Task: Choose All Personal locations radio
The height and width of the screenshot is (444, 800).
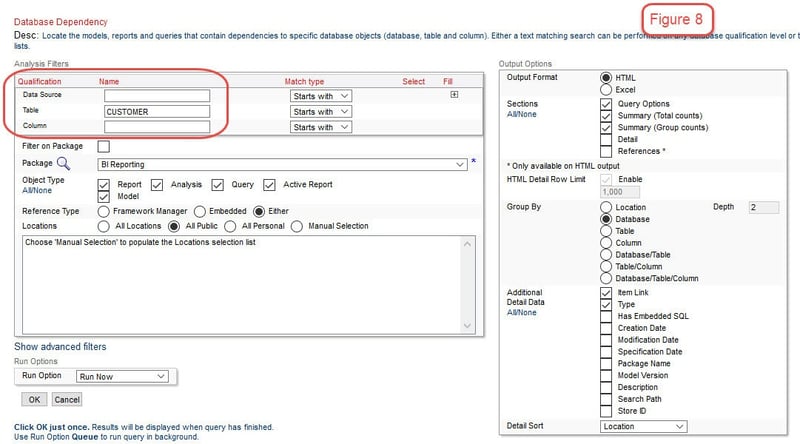Action: point(230,226)
